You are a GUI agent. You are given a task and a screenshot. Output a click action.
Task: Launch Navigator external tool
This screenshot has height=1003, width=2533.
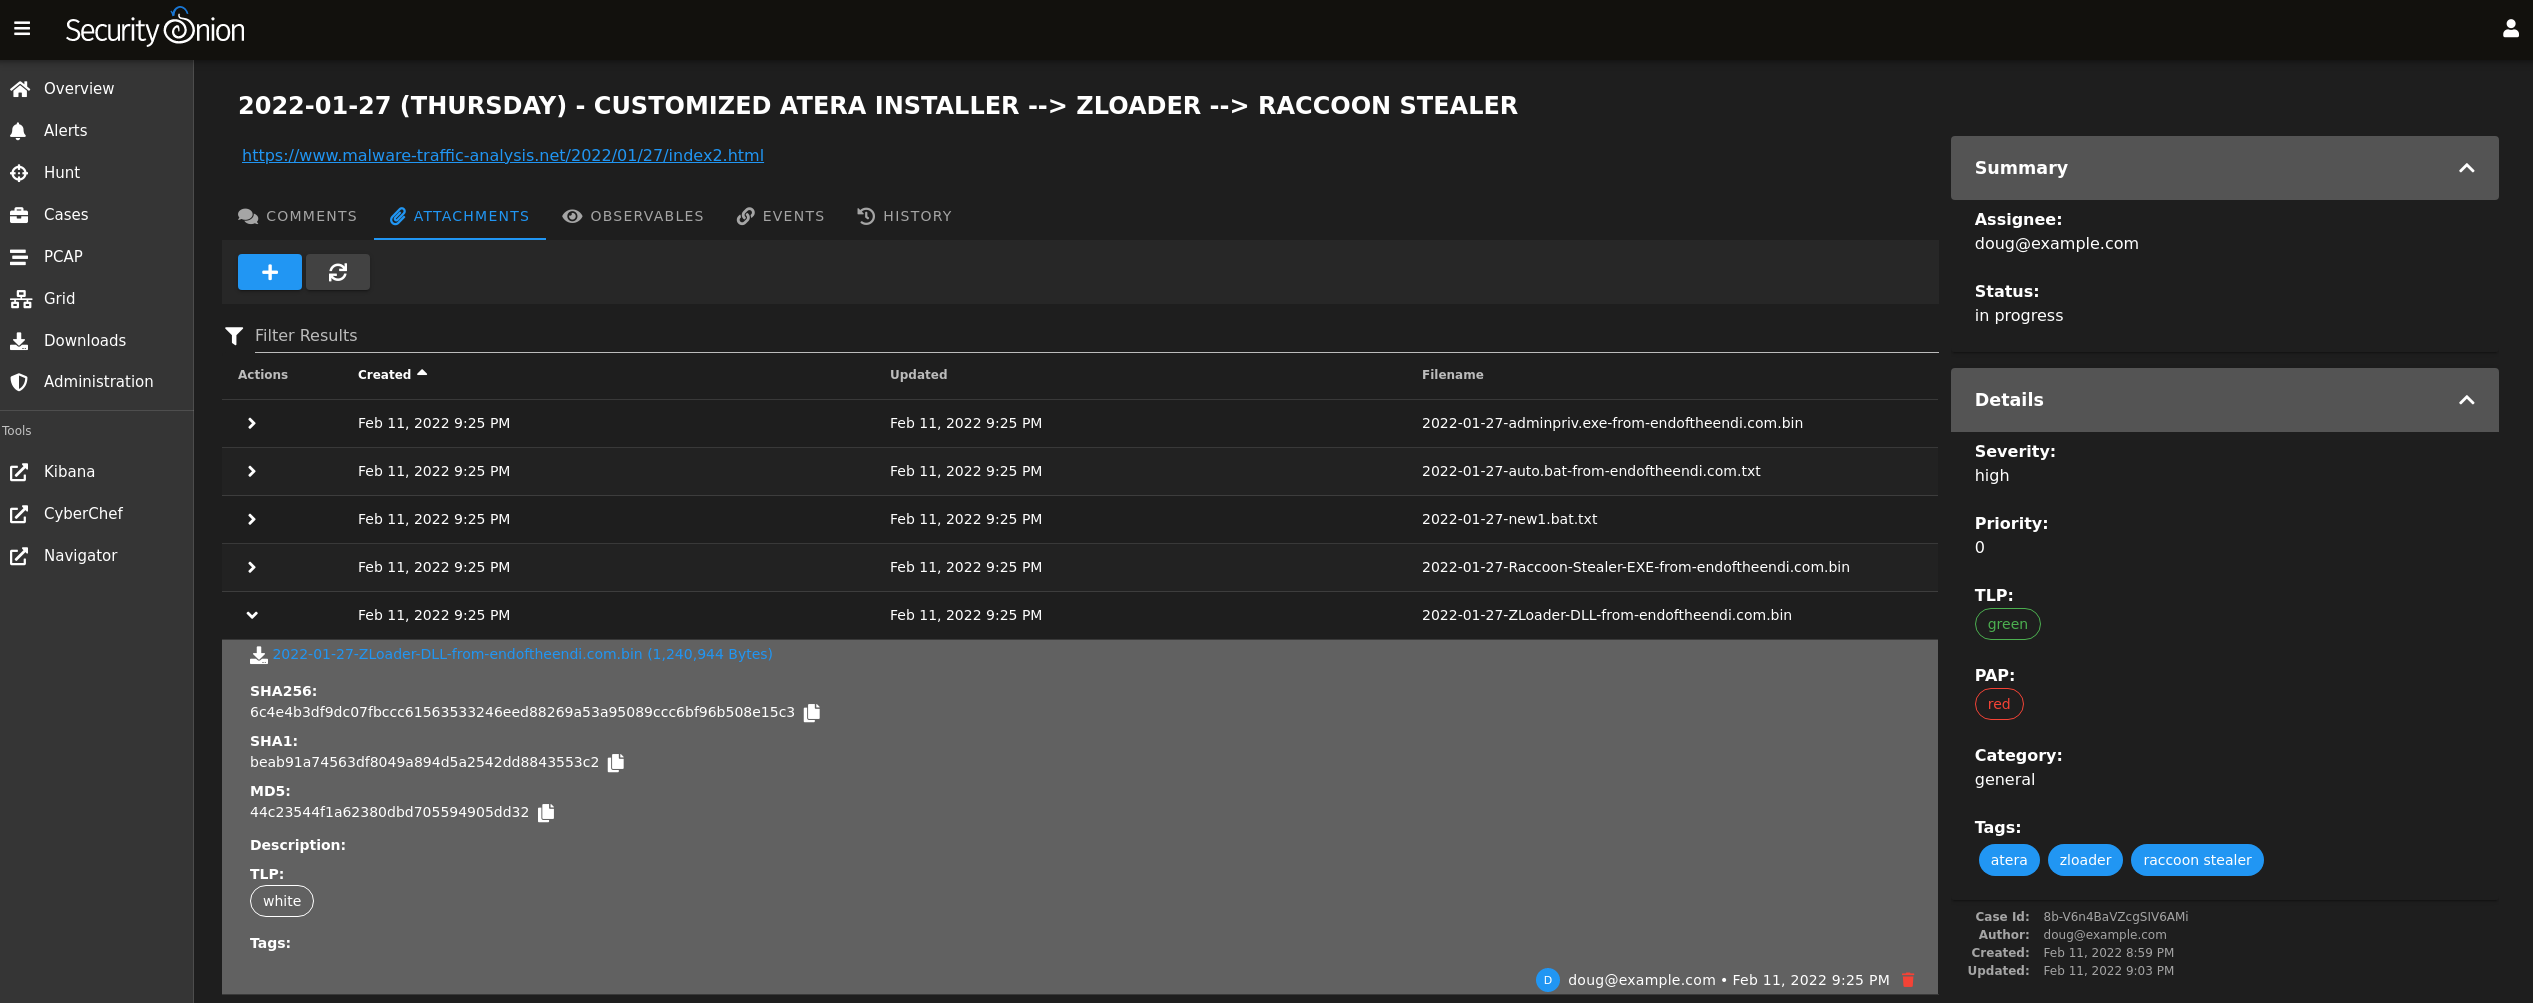(x=97, y=555)
